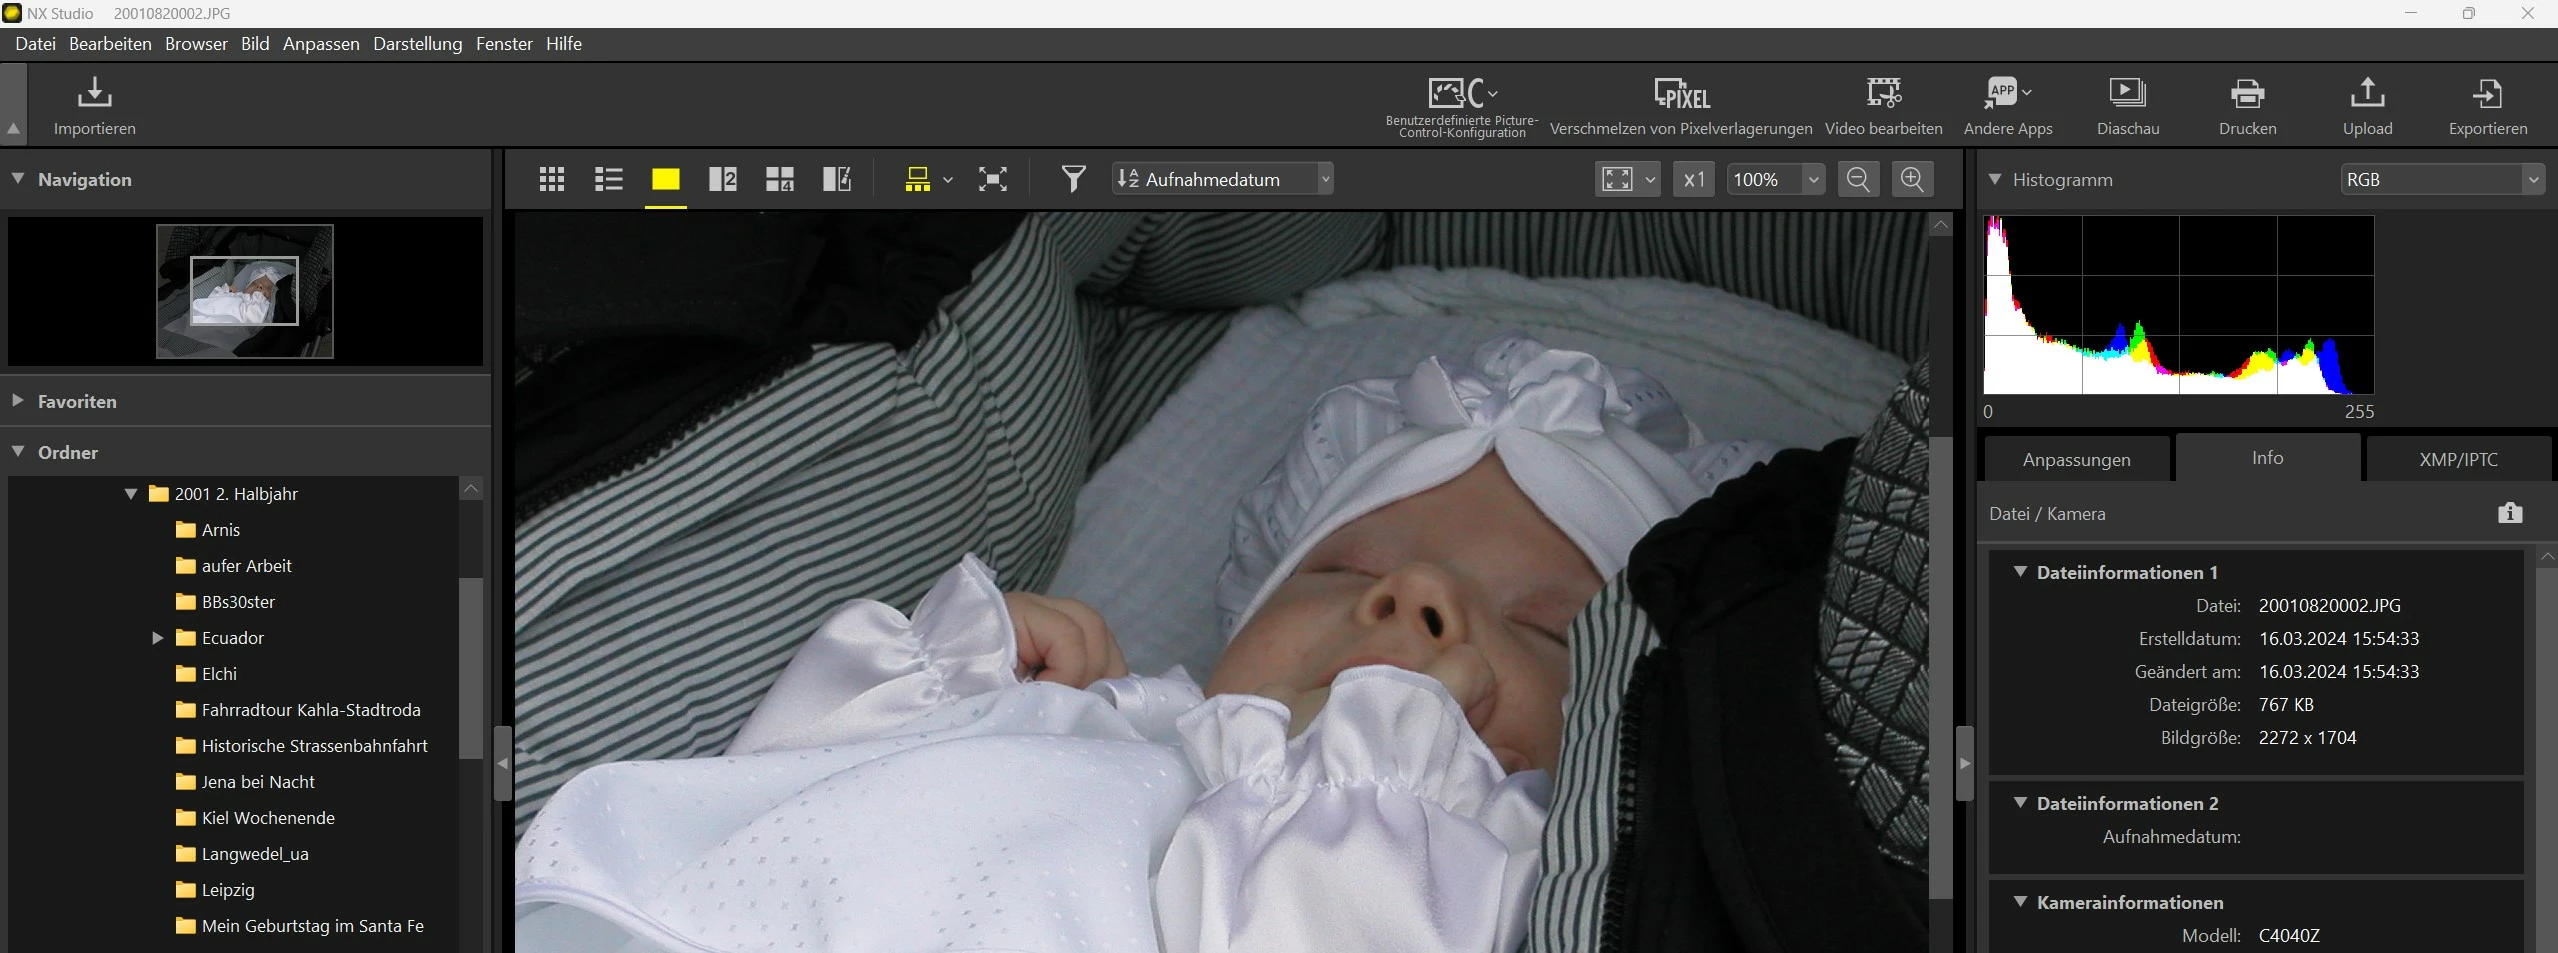Viewport: 2558px width, 953px height.
Task: Click the Exportieren icon
Action: [x=2487, y=93]
